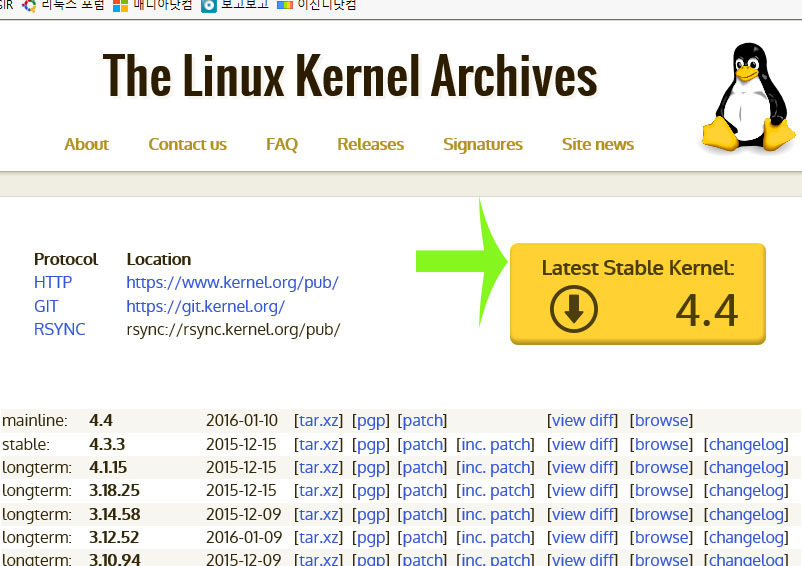Select stable version number 4.3.3
This screenshot has height=566, width=802.
click(107, 444)
